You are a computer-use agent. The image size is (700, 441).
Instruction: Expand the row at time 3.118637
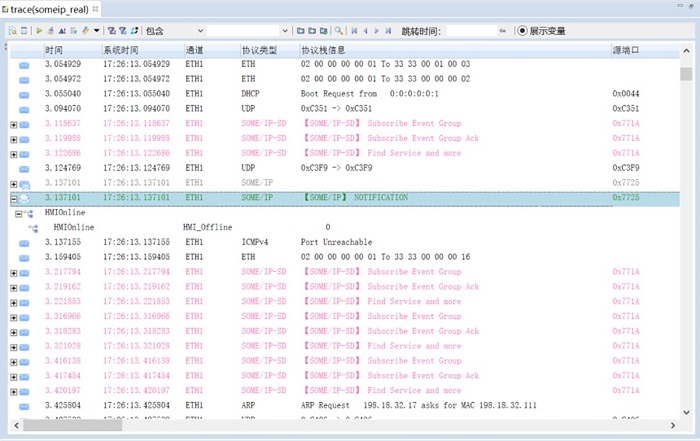14,125
